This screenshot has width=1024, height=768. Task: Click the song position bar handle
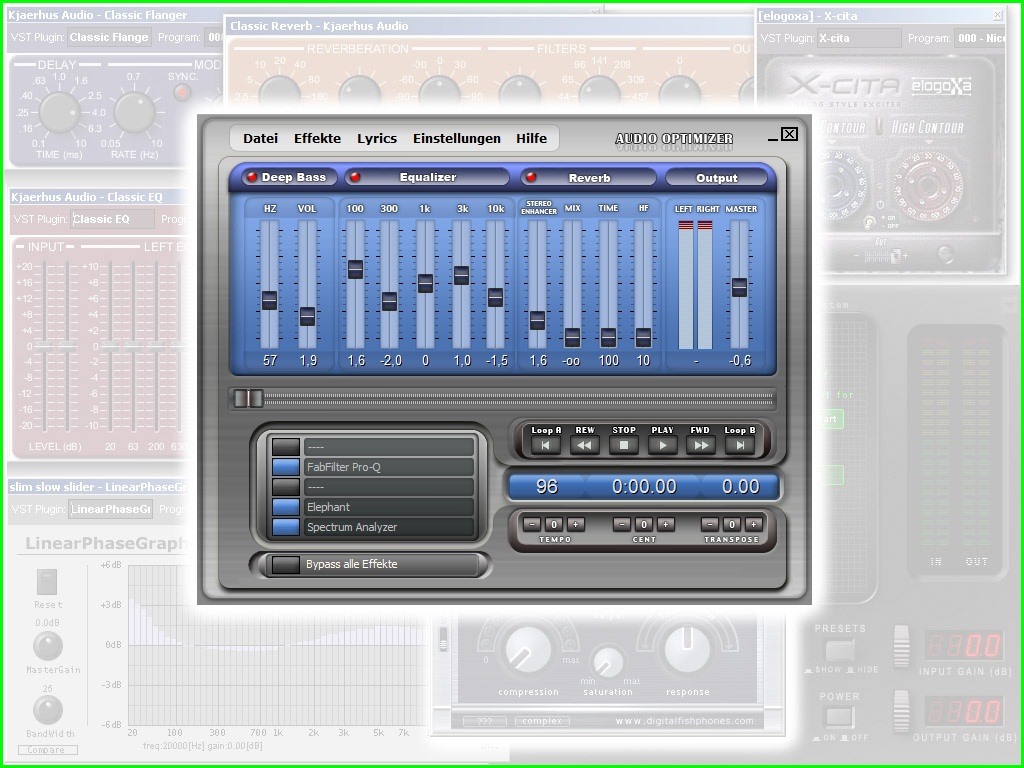click(x=248, y=398)
